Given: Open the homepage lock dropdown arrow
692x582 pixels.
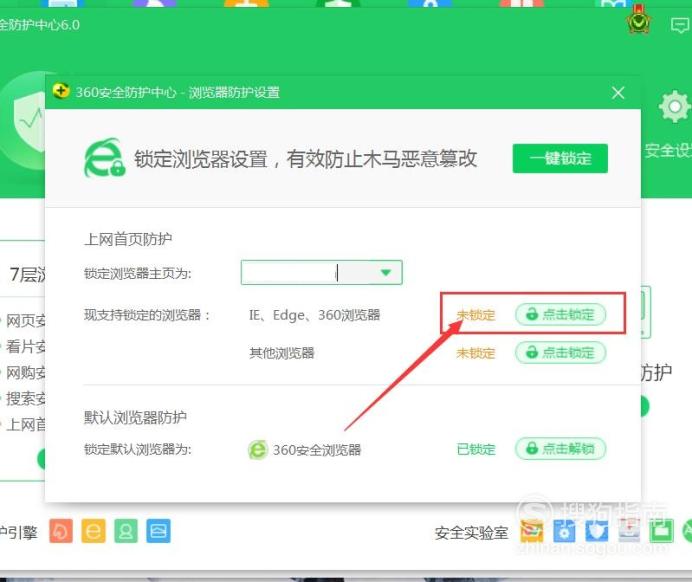Looking at the screenshot, I should click(x=386, y=273).
